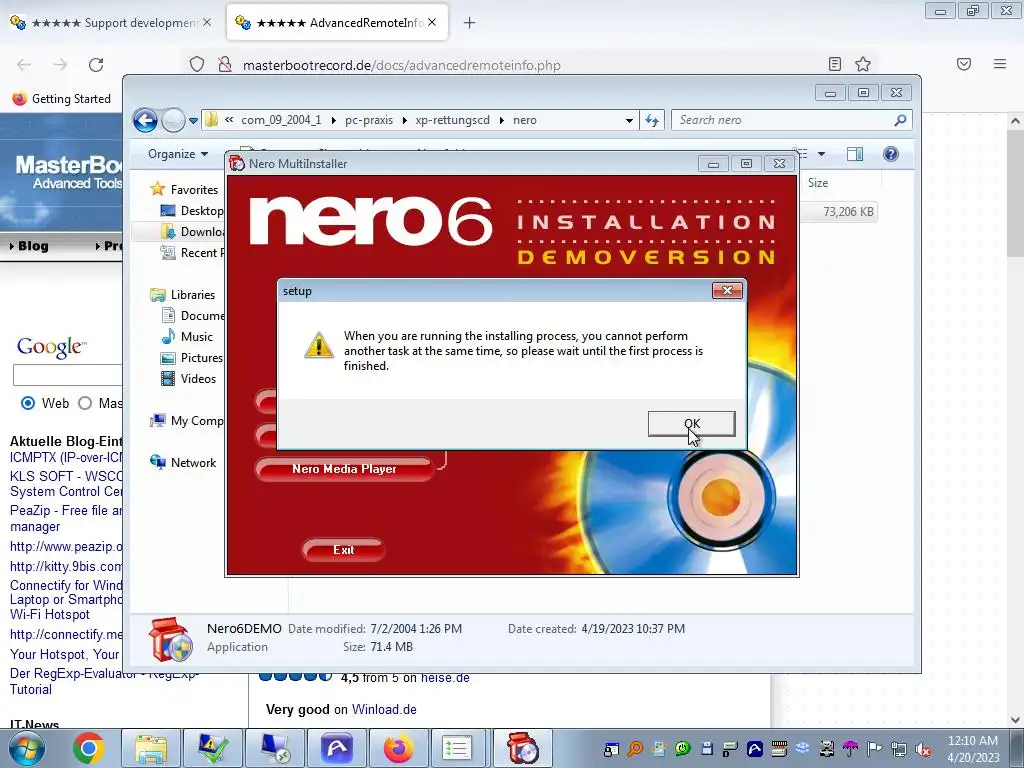Switch to Nero installer in the taskbar

tap(522, 748)
